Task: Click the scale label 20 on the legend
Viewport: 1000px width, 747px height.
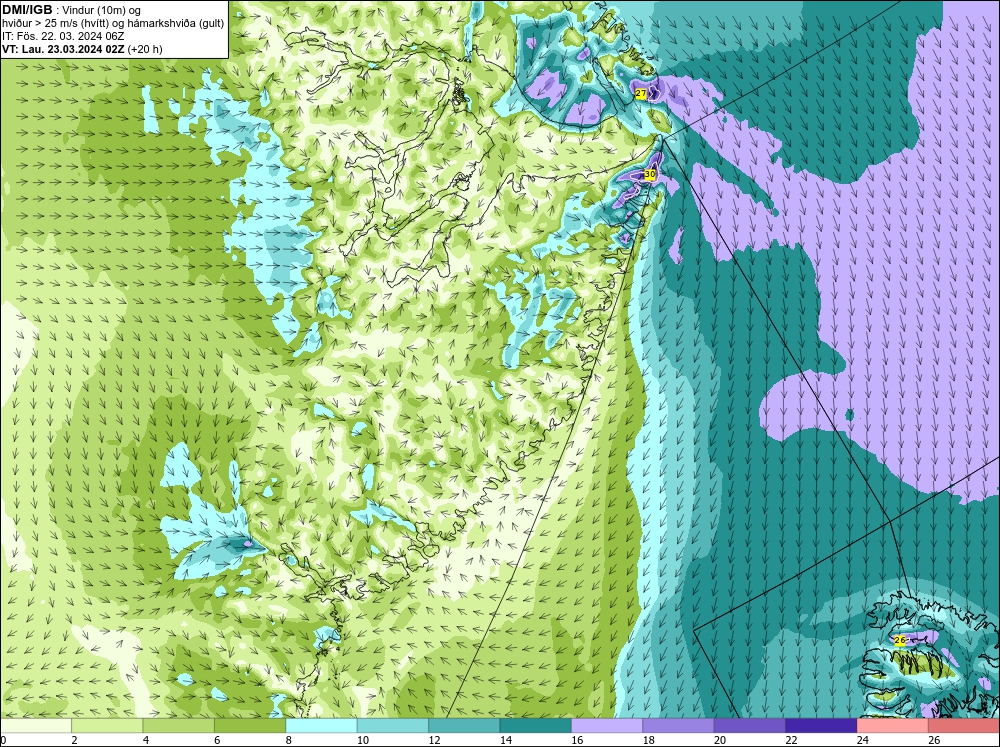Action: coord(720,740)
